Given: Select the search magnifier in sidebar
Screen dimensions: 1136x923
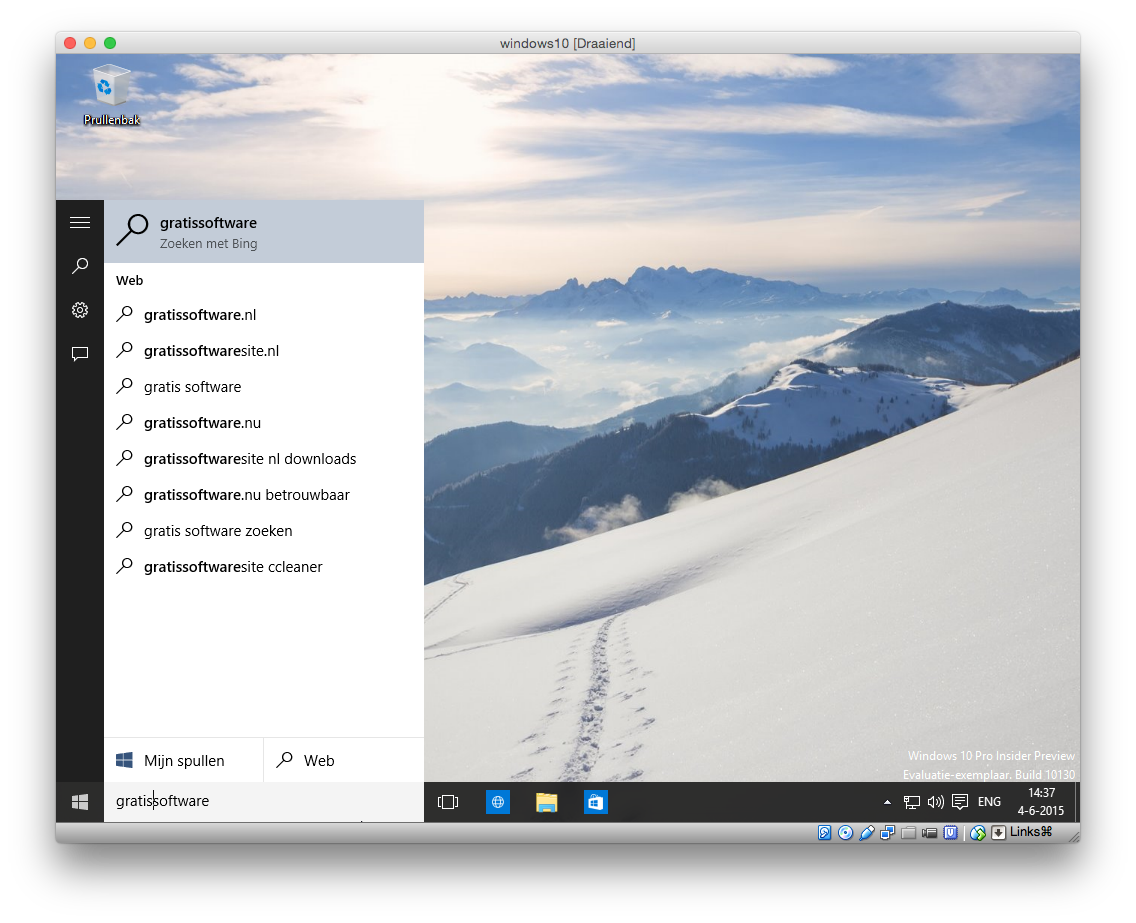Looking at the screenshot, I should (80, 266).
